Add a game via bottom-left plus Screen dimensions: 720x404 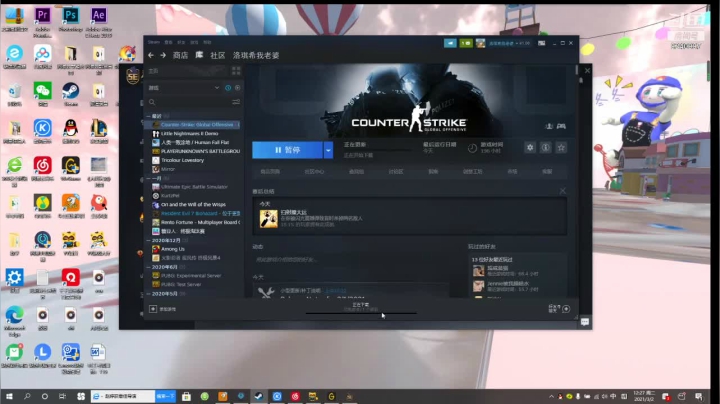[153, 309]
